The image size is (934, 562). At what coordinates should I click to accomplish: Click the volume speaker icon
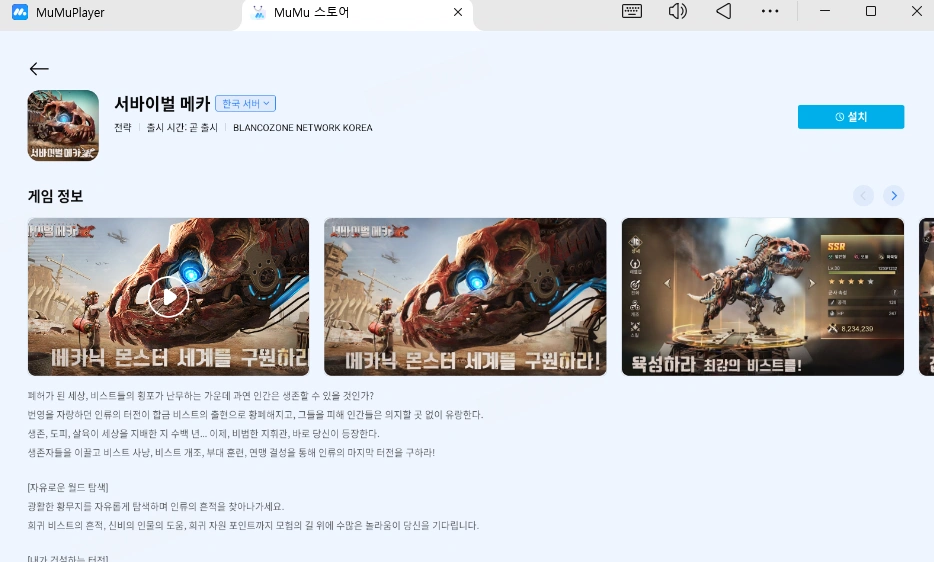click(677, 11)
